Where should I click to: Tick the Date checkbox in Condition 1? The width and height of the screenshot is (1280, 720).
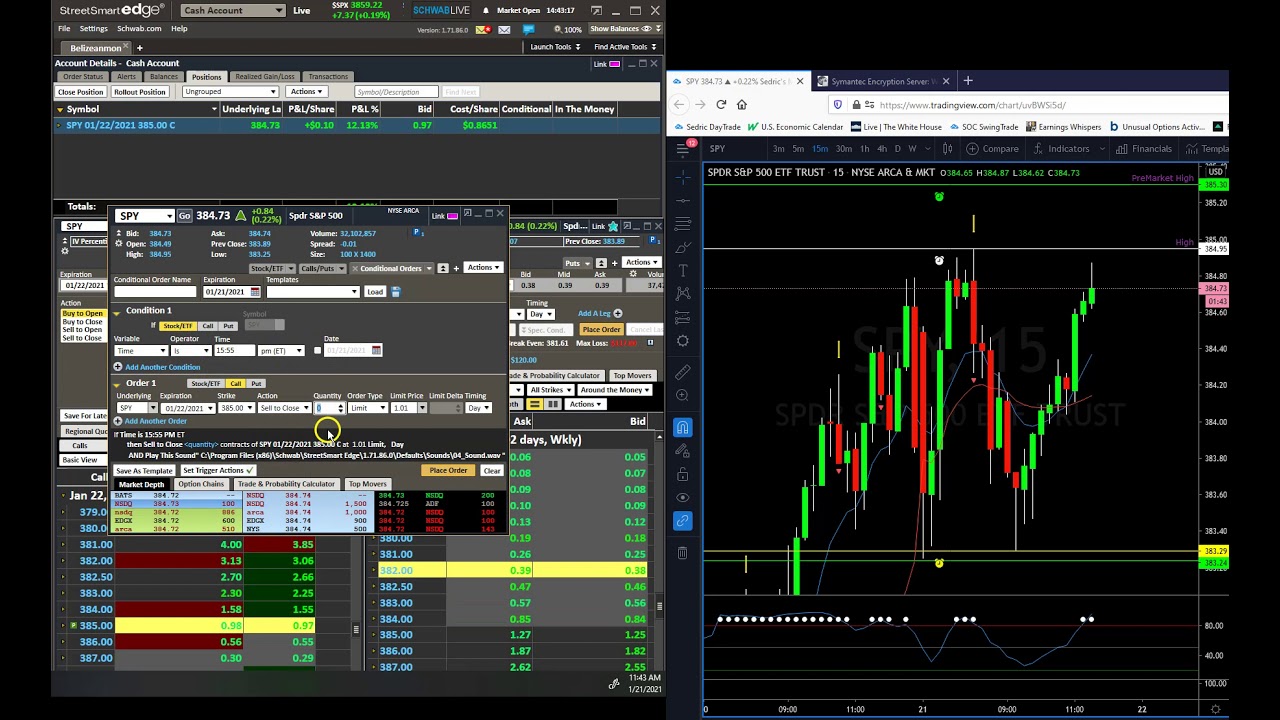[318, 350]
